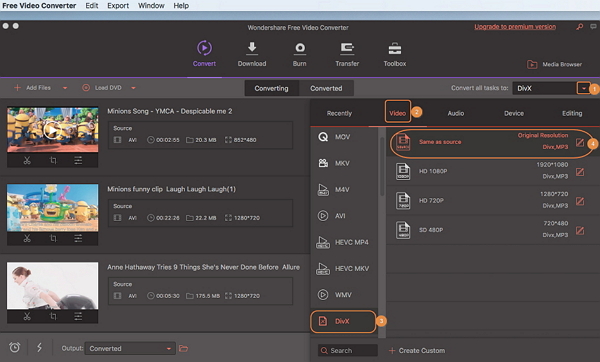This screenshot has width=600, height=362.
Task: Open the Convert all tasks to dropdown arrow
Action: (x=584, y=88)
